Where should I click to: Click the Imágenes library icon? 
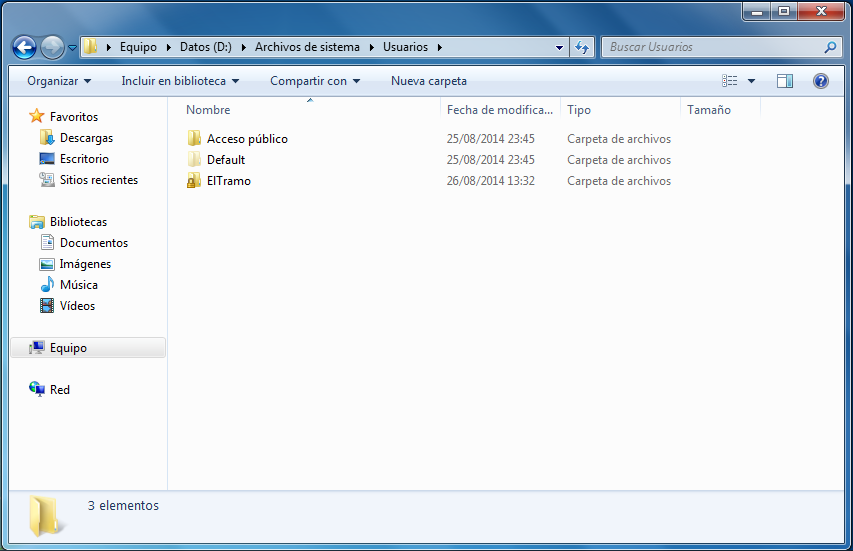[x=47, y=264]
